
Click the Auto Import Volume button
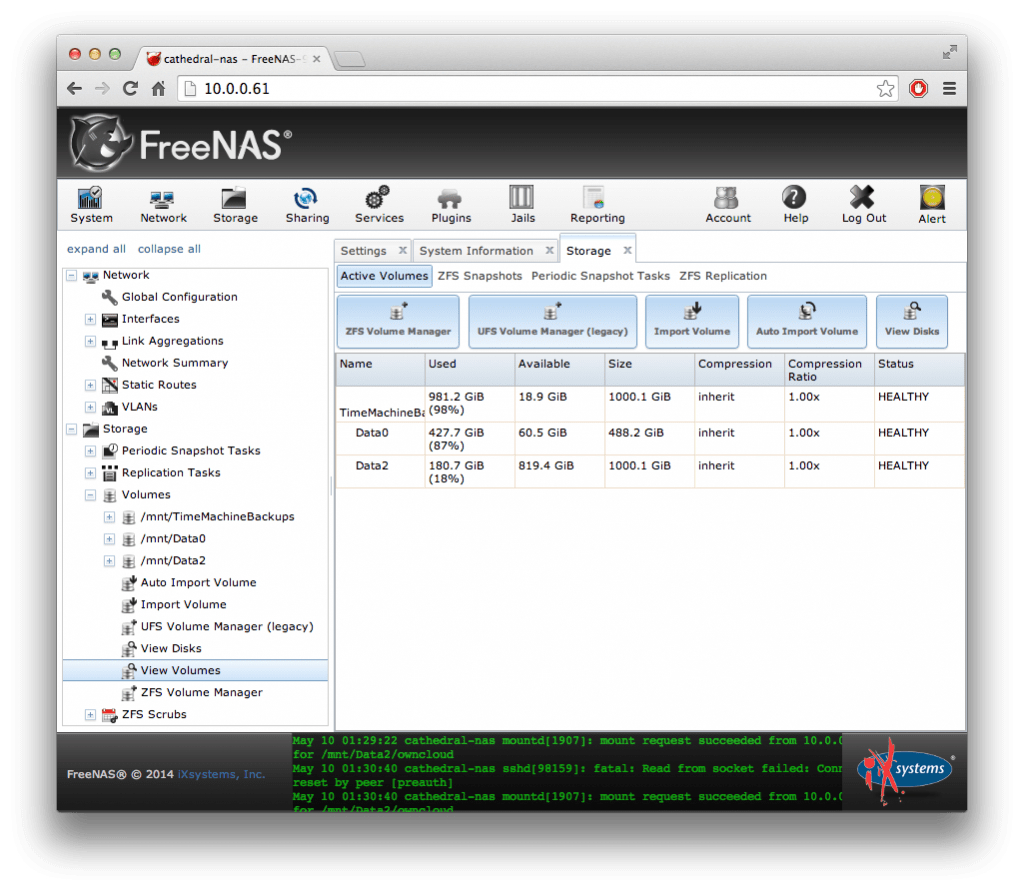tap(807, 321)
